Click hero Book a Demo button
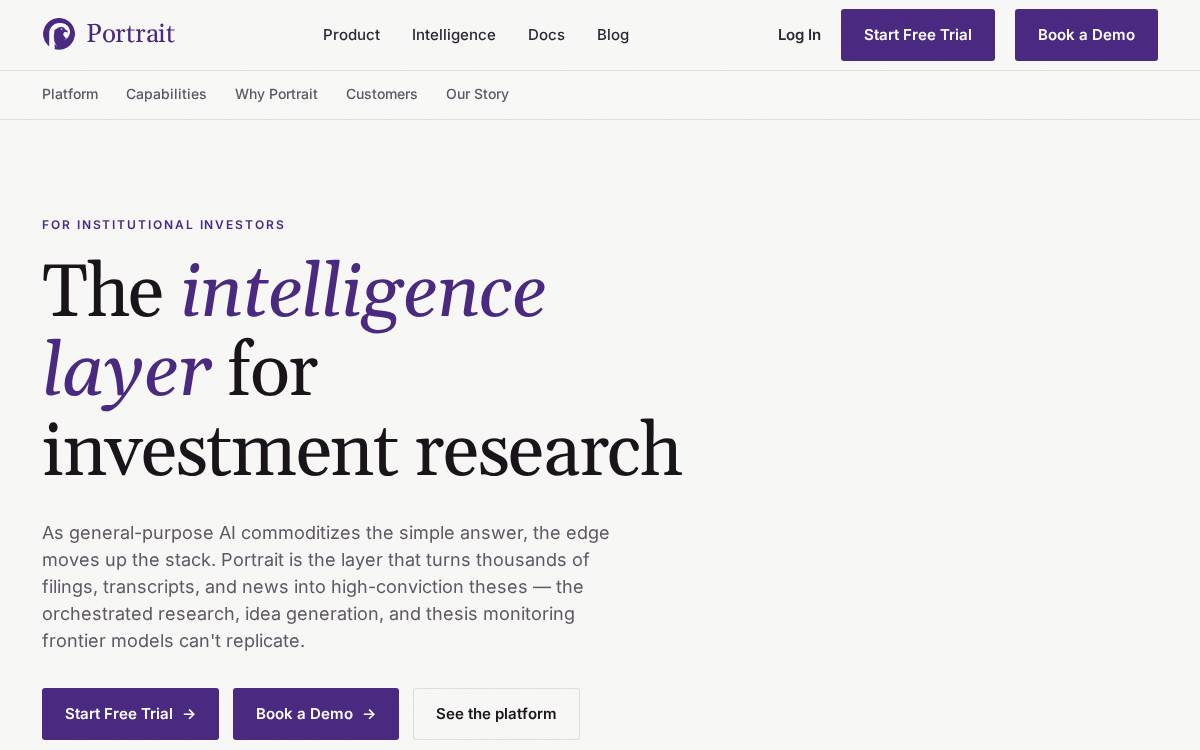 (316, 714)
